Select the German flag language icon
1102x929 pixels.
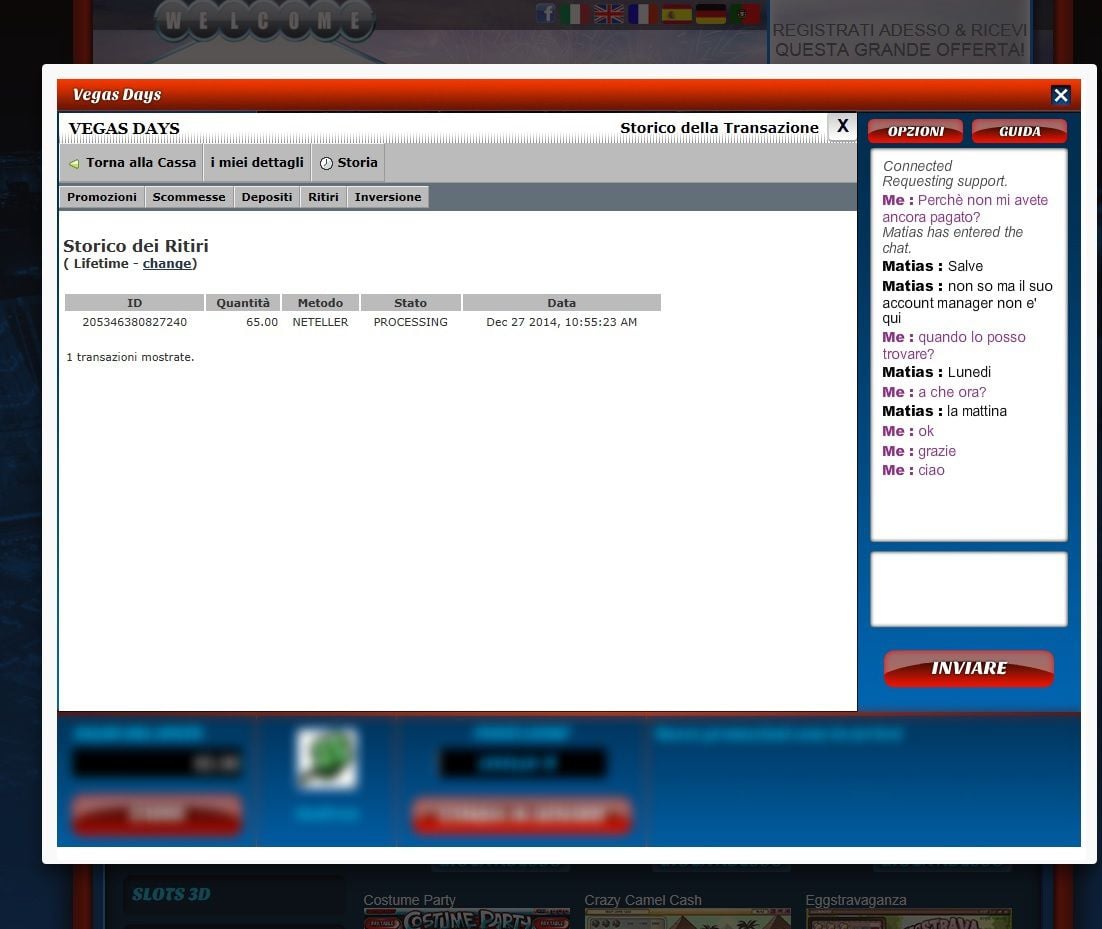point(711,13)
